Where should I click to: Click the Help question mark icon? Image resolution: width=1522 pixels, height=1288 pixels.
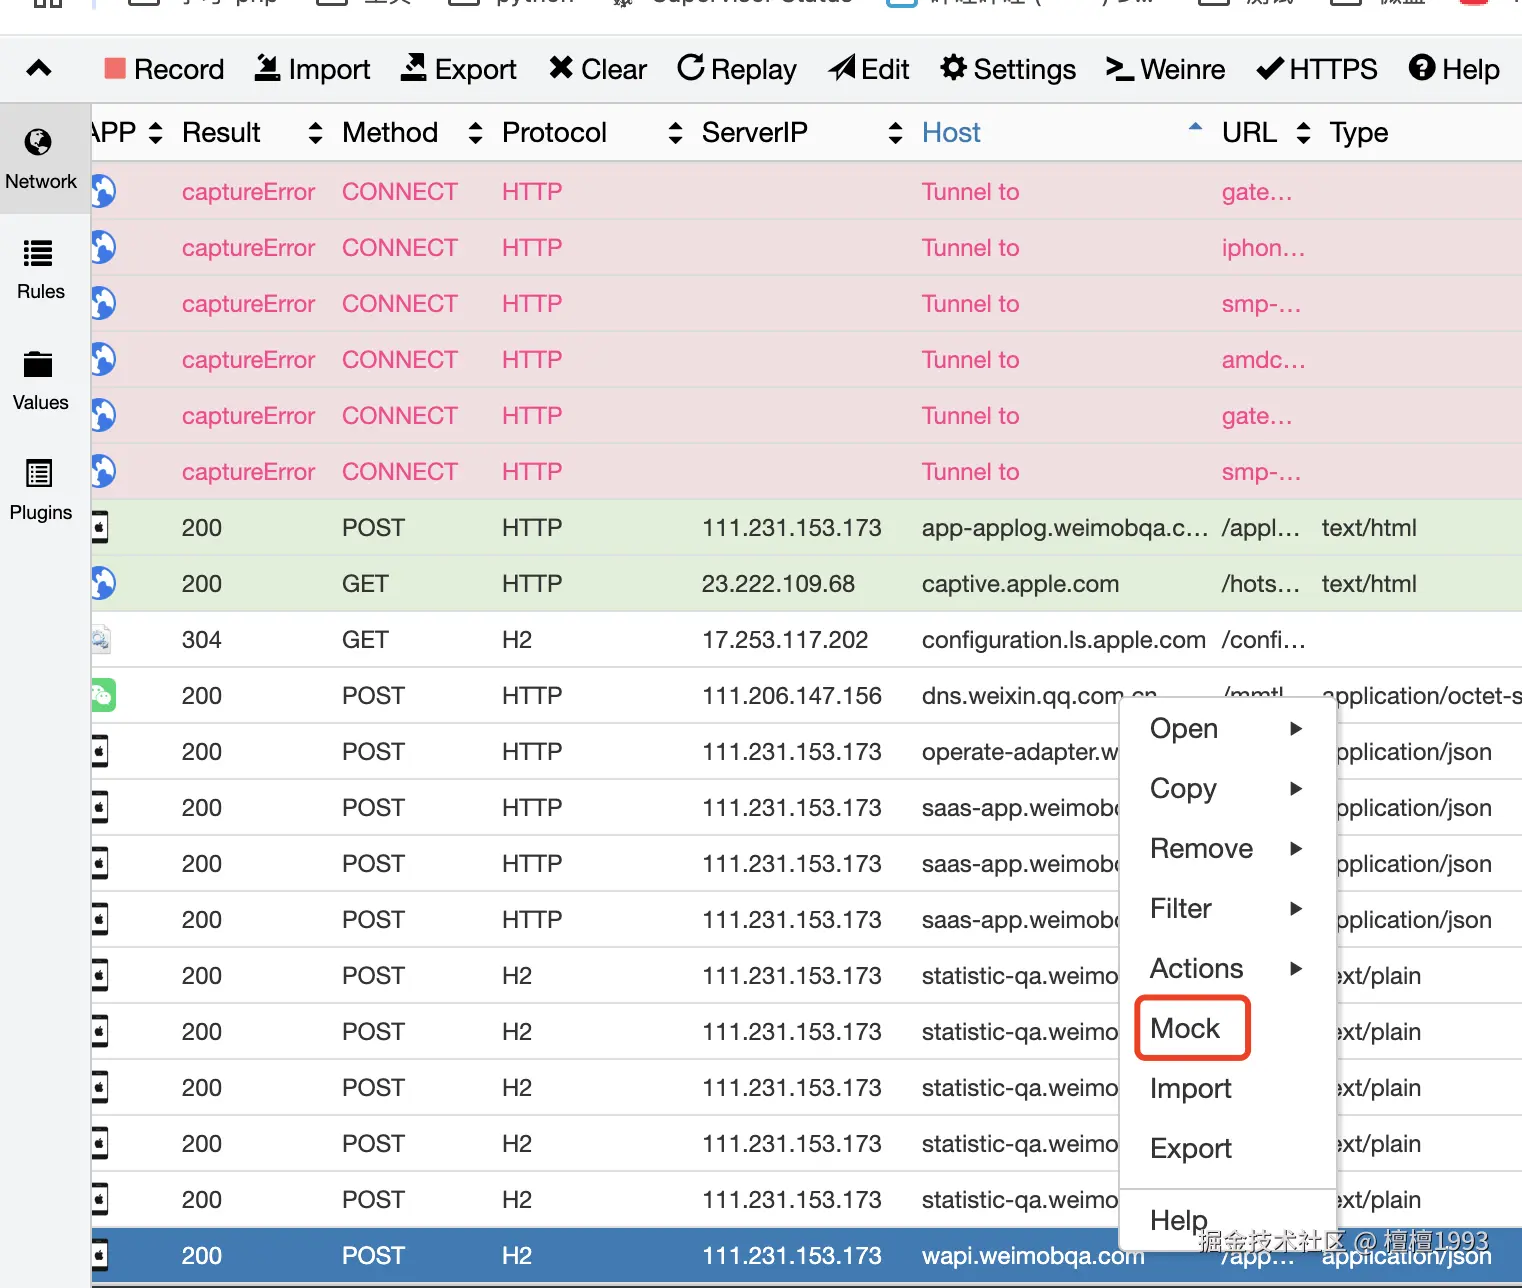1422,67
